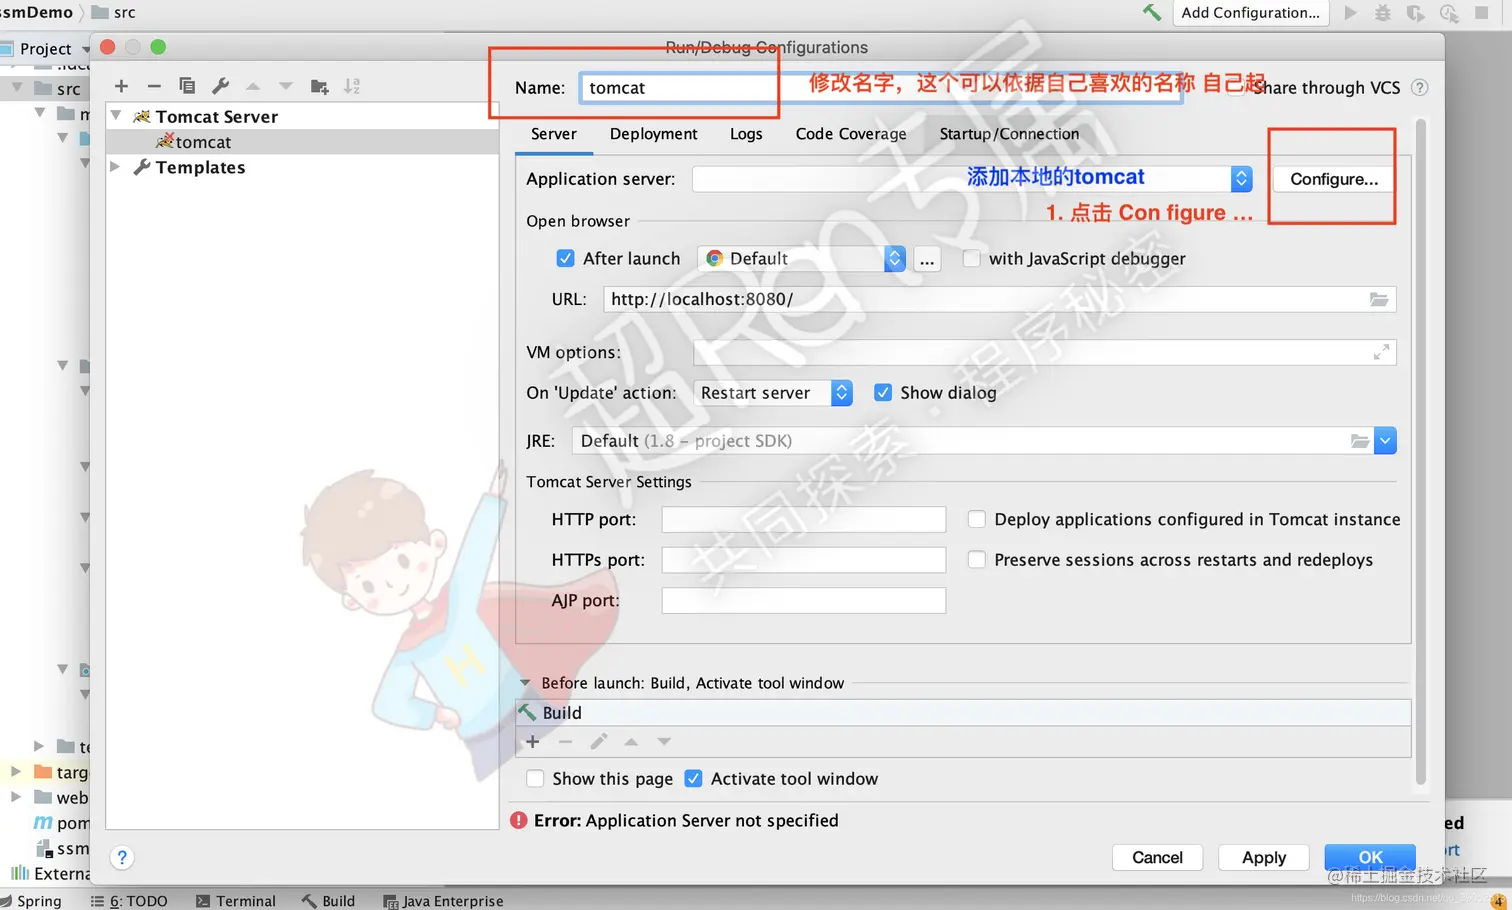Enable the Show this page checkbox
The image size is (1512, 910).
(x=535, y=778)
